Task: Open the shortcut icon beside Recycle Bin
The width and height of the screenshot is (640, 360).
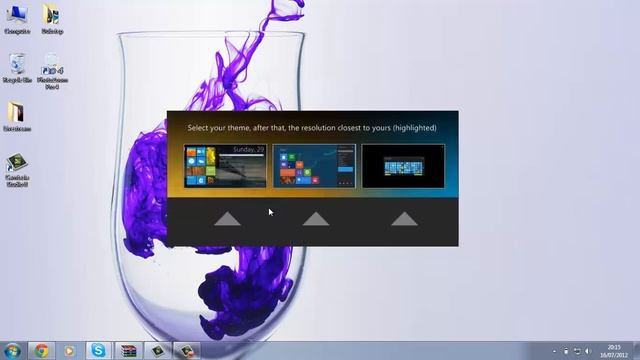Action: point(52,71)
